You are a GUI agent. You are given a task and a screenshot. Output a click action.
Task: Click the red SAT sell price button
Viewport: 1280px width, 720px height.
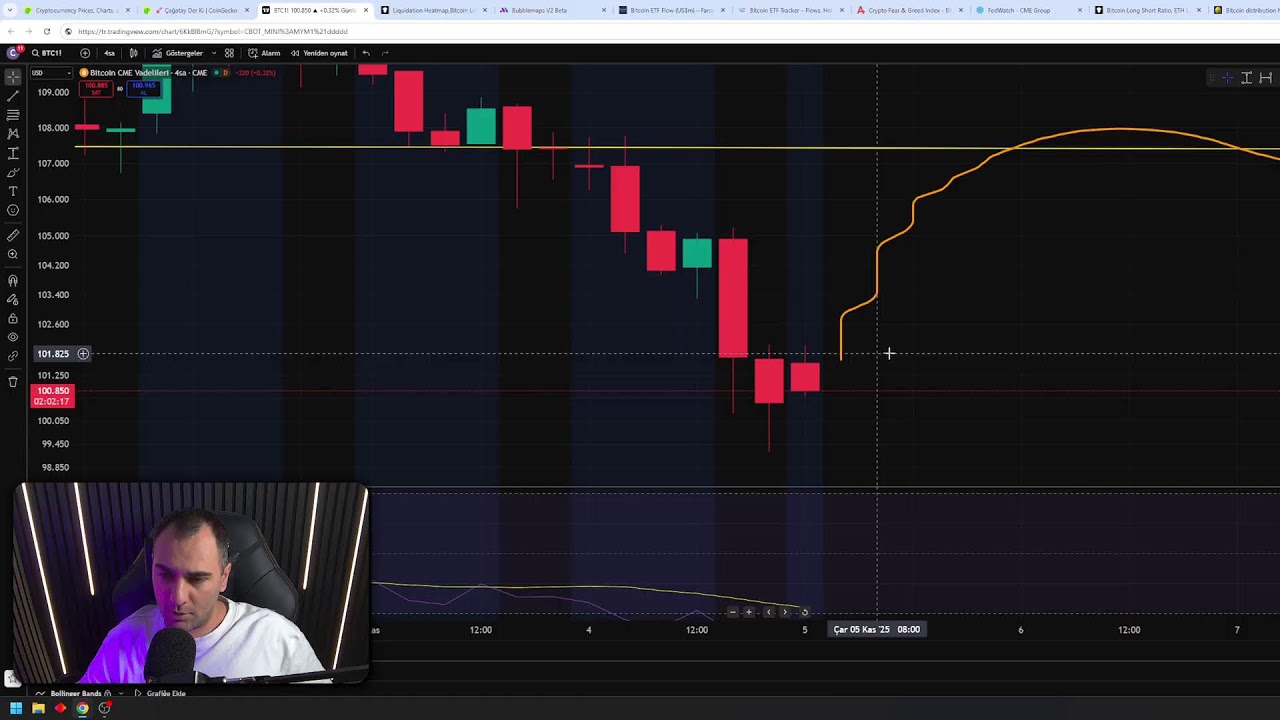coord(96,89)
